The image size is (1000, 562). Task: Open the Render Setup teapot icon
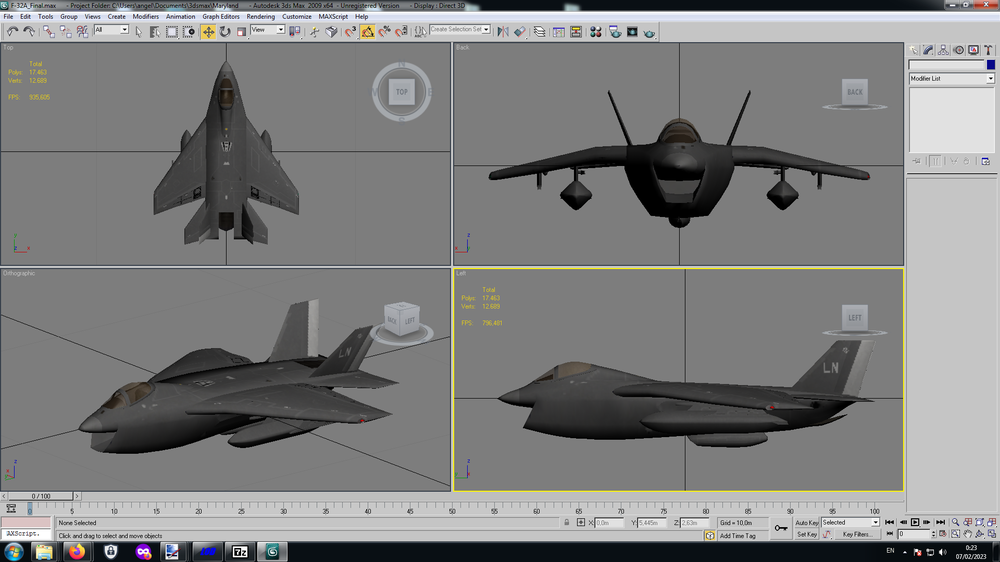[x=615, y=31]
